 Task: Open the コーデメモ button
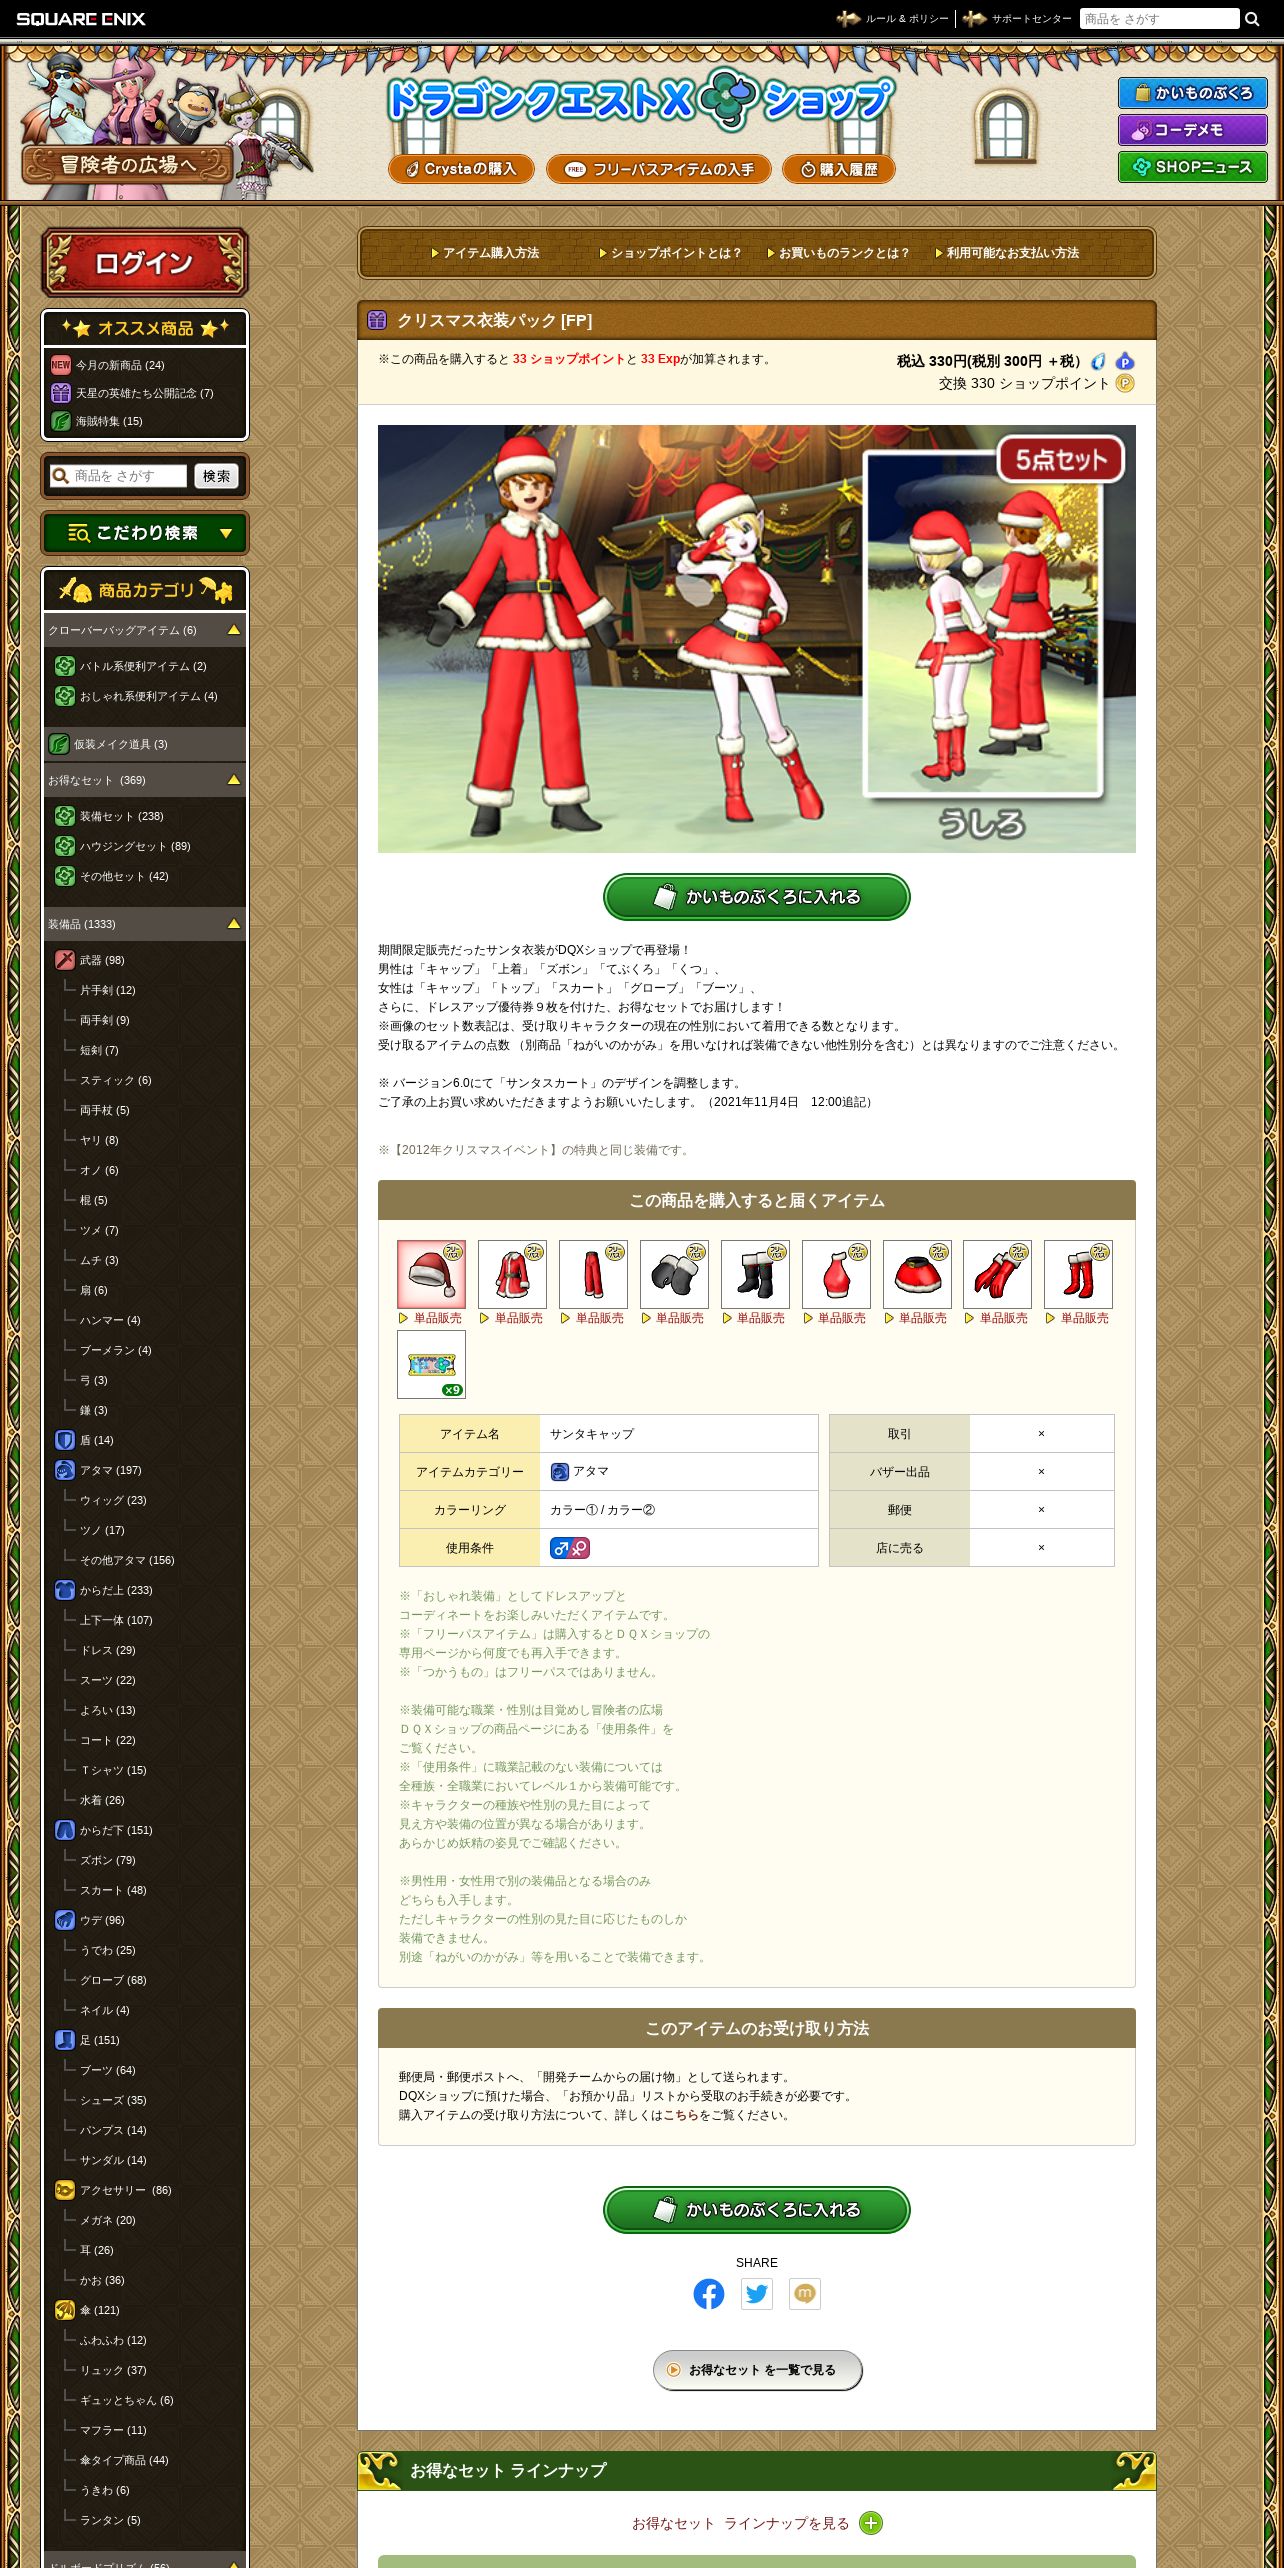coord(1193,130)
